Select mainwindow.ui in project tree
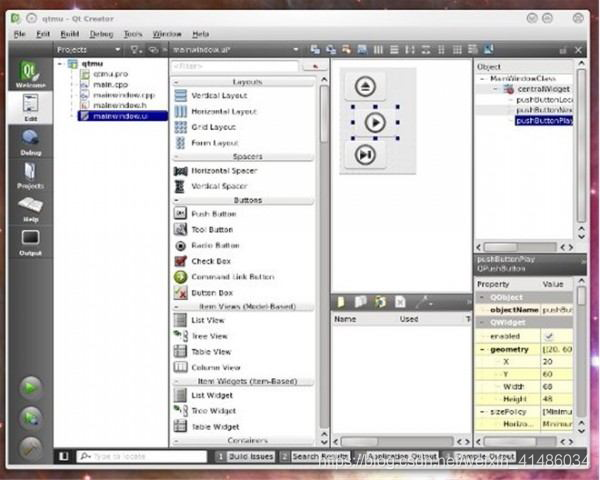Screen dimensions: 600x480 point(122,116)
